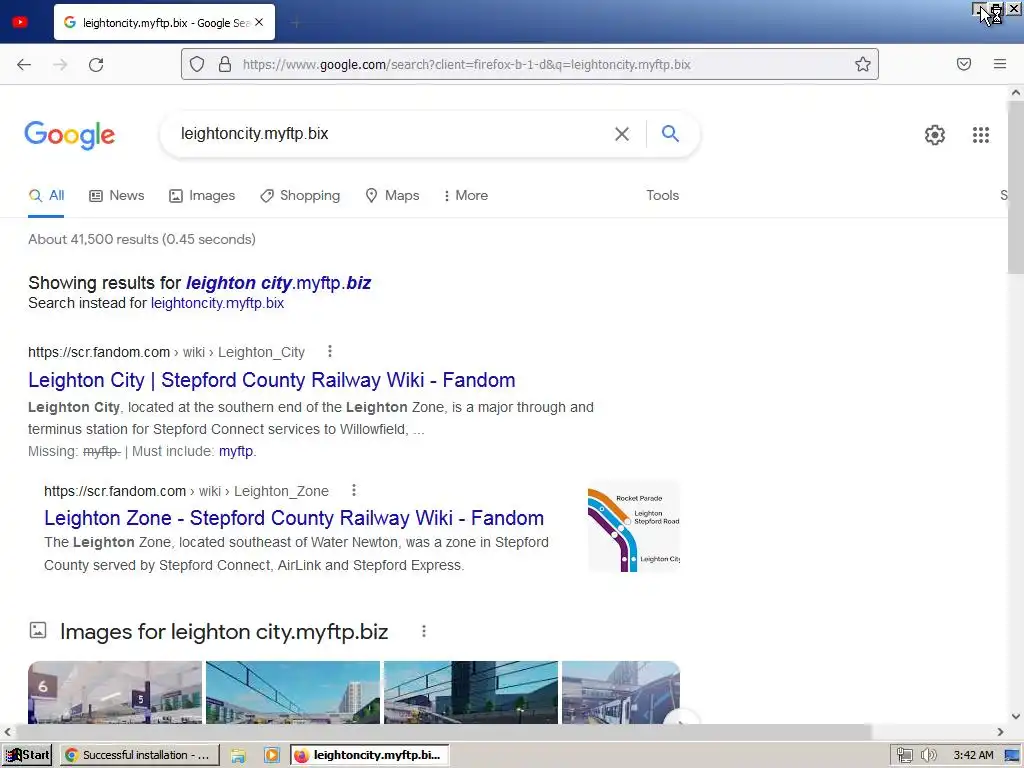1024x768 pixels.
Task: Save page to Pocket
Action: point(963,64)
